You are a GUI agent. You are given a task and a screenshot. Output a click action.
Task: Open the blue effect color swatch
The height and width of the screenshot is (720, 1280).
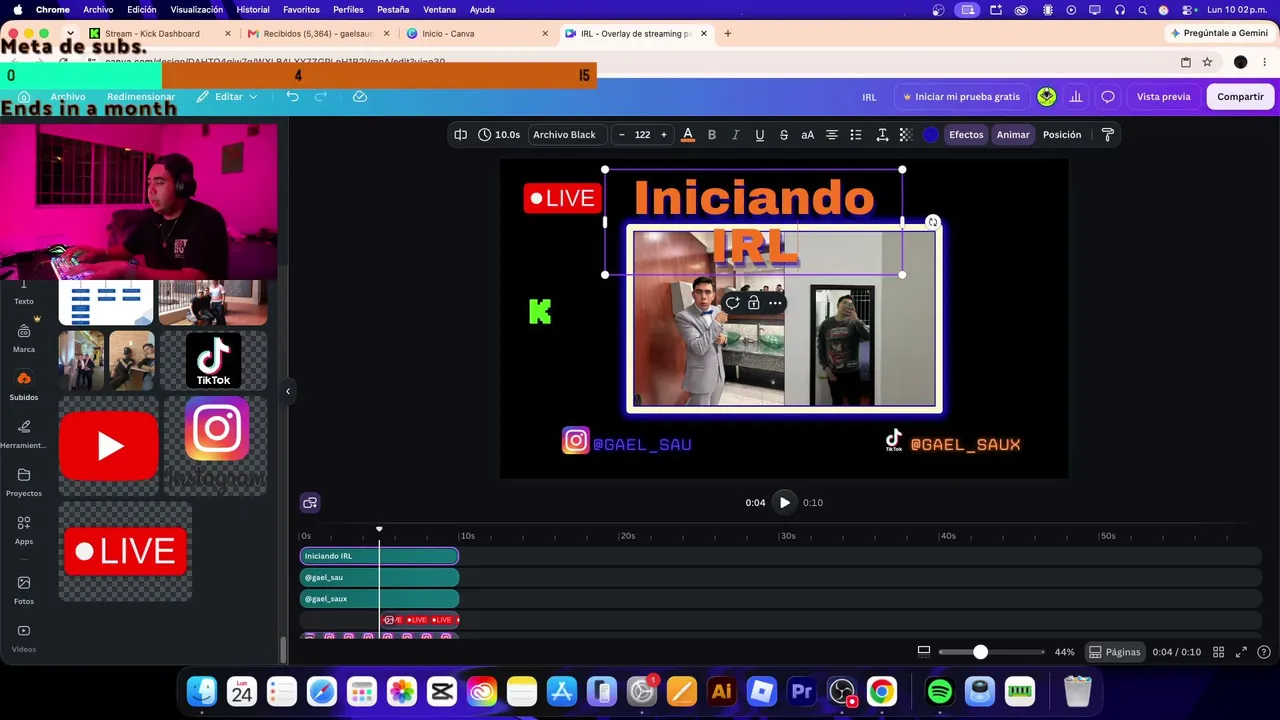coord(931,135)
